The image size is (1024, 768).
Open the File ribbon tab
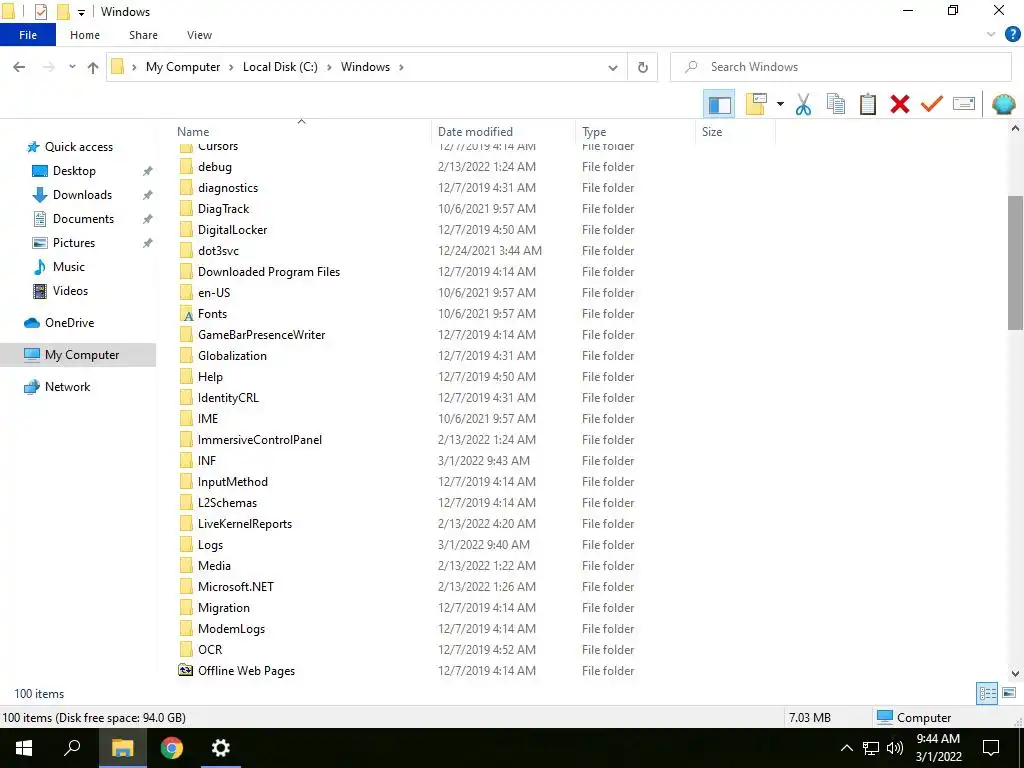tap(28, 35)
